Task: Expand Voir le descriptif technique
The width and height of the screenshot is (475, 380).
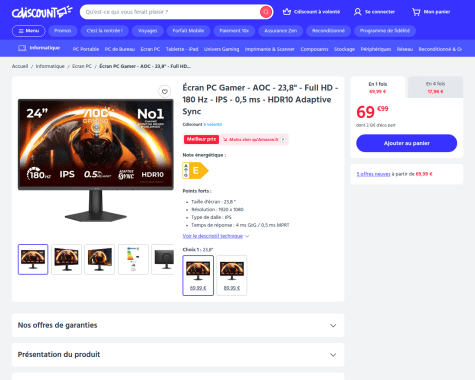Action: pos(216,236)
